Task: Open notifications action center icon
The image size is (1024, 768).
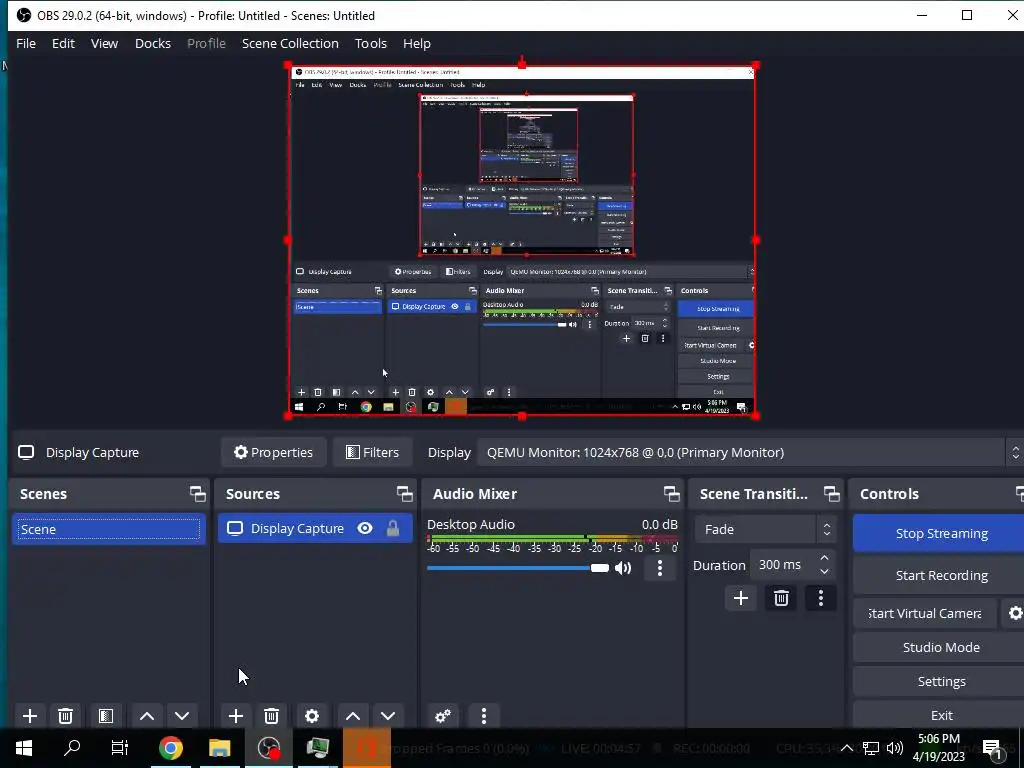Action: coord(993,748)
